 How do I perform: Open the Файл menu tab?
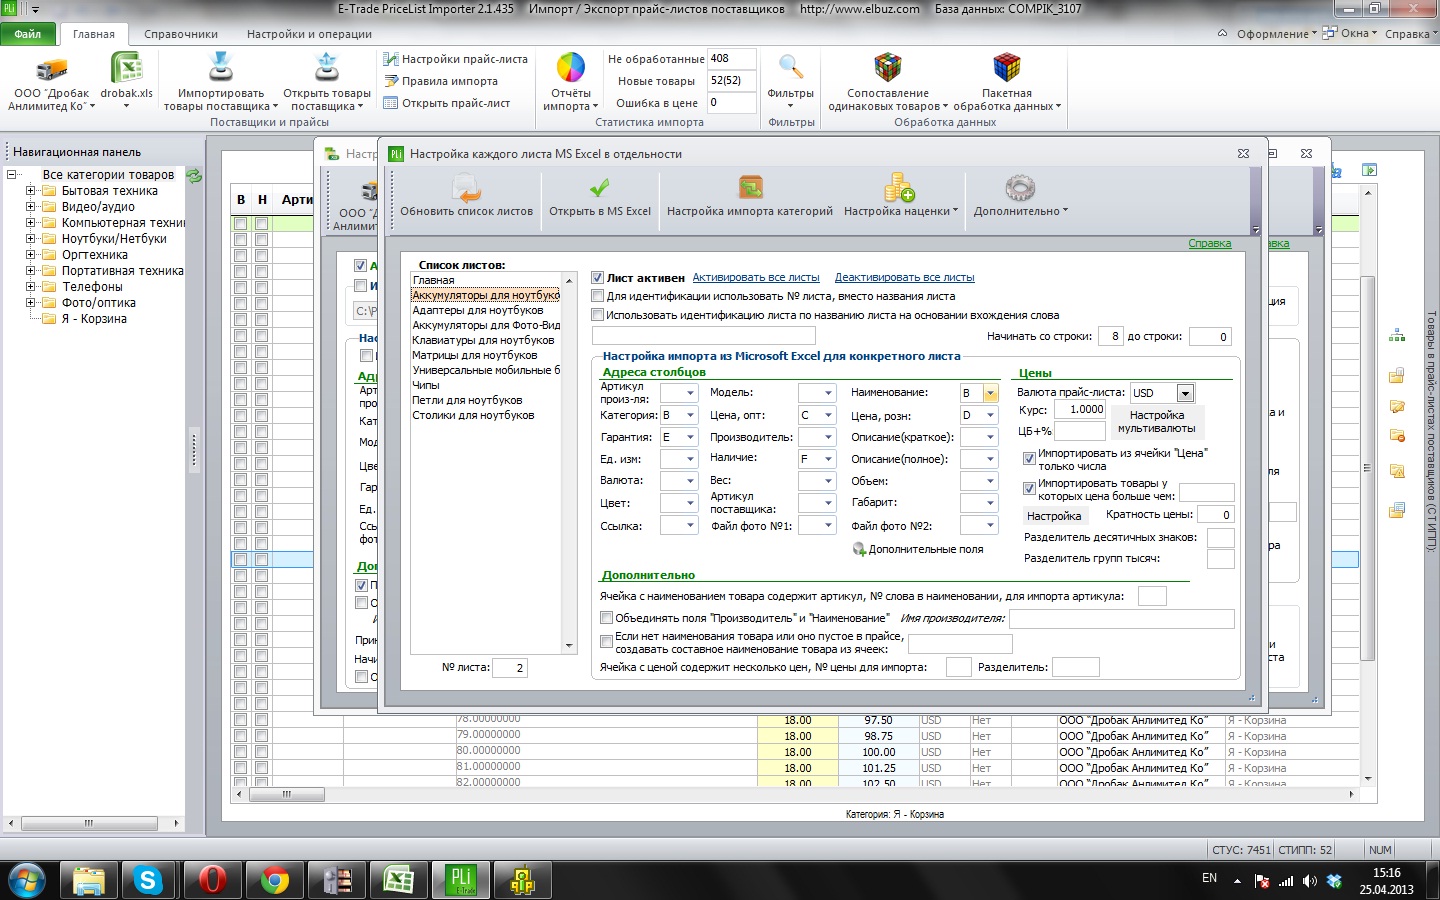28,34
